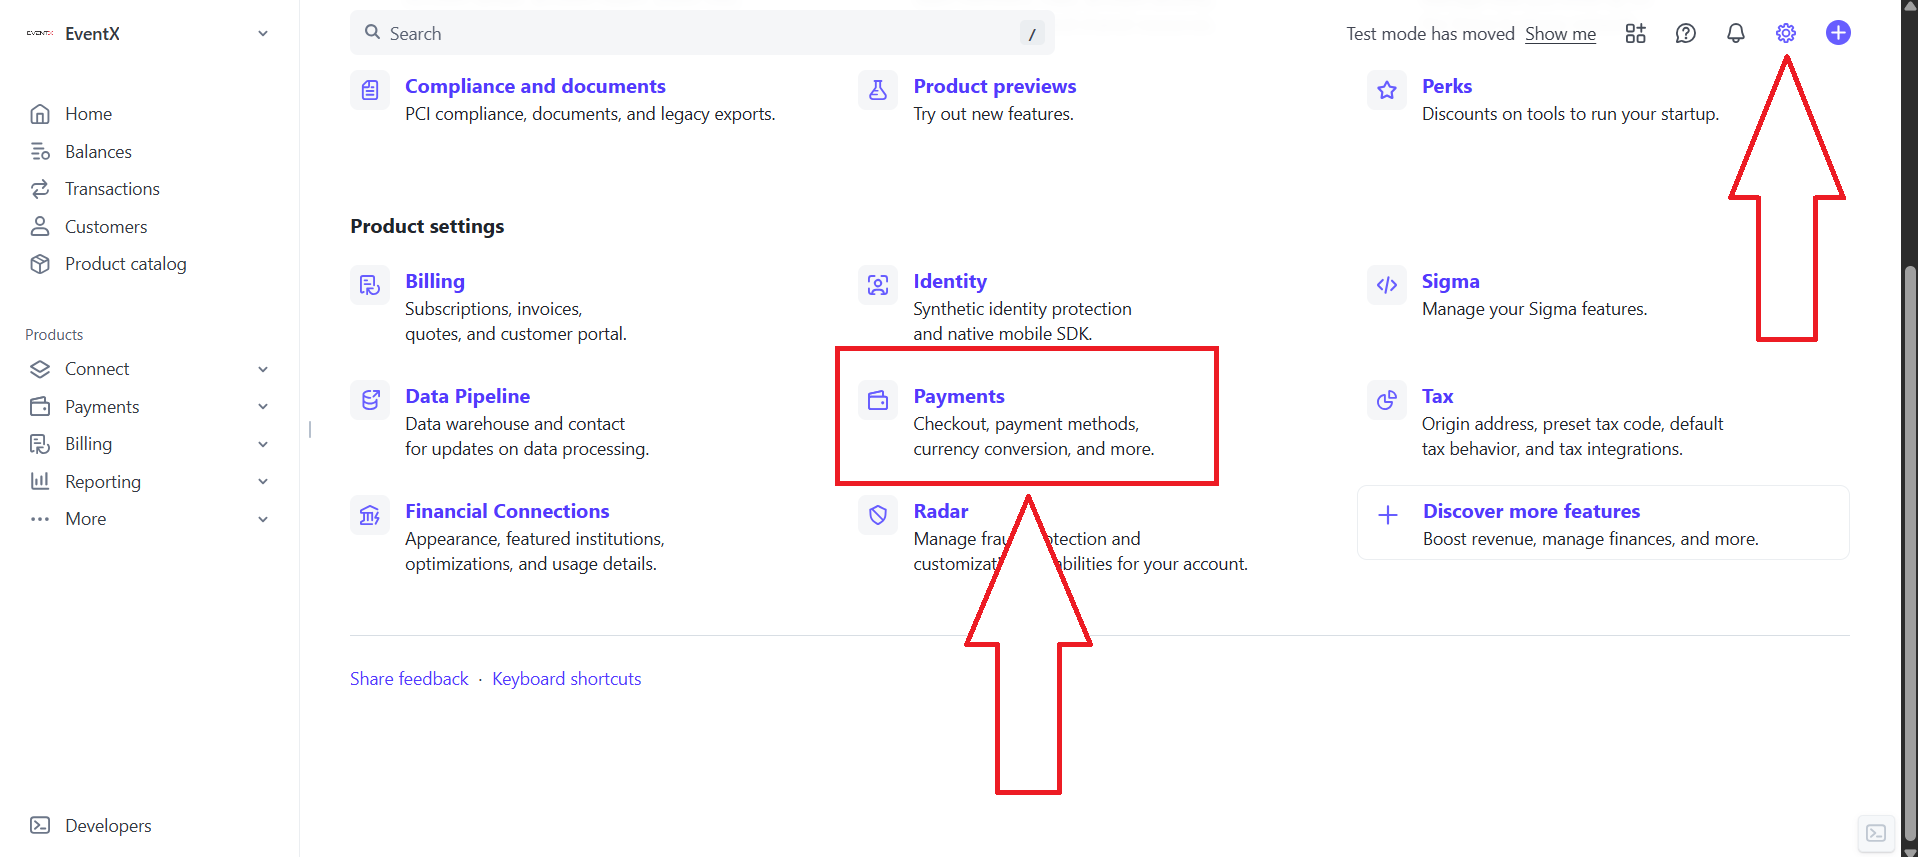Open Transactions in the sidebar
The height and width of the screenshot is (857, 1918).
pos(112,189)
